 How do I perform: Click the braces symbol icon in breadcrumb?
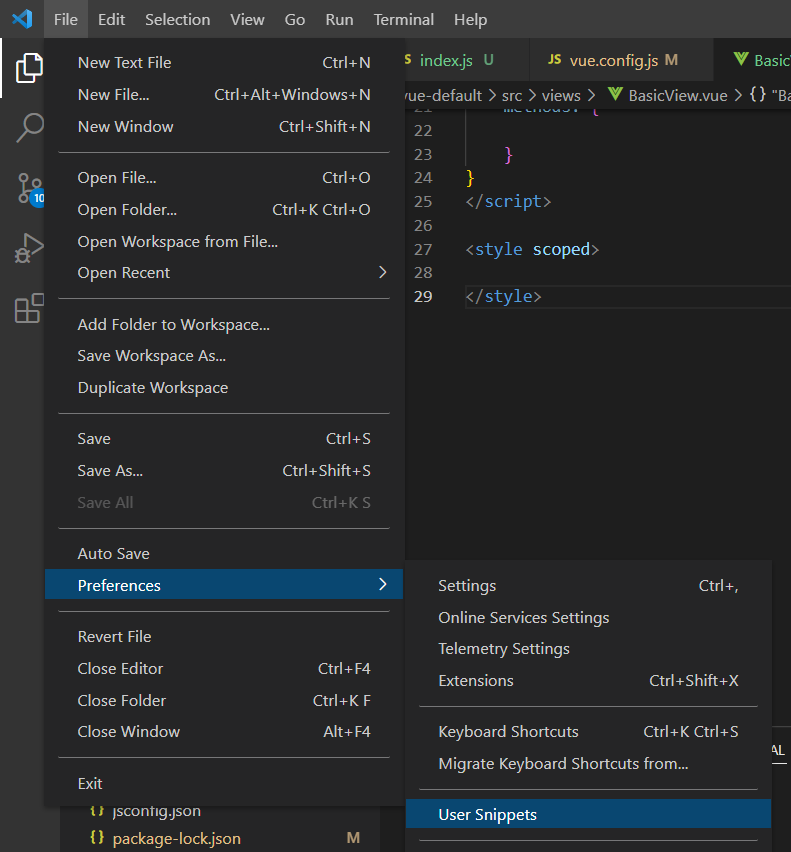(758, 95)
